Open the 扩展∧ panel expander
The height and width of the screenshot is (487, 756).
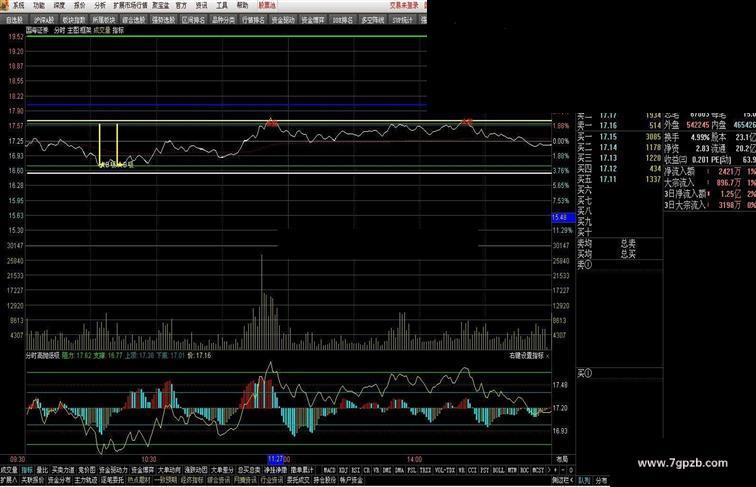click(9, 480)
